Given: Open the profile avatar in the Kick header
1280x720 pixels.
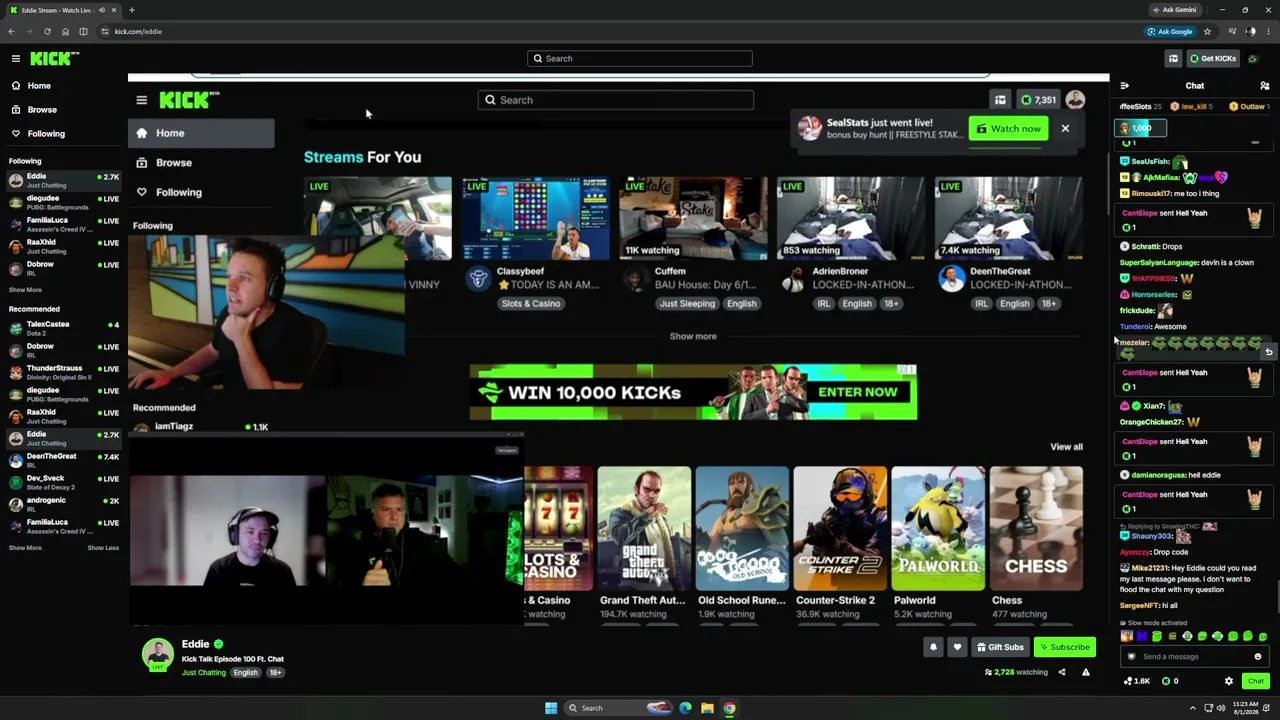Looking at the screenshot, I should click(x=1252, y=59).
